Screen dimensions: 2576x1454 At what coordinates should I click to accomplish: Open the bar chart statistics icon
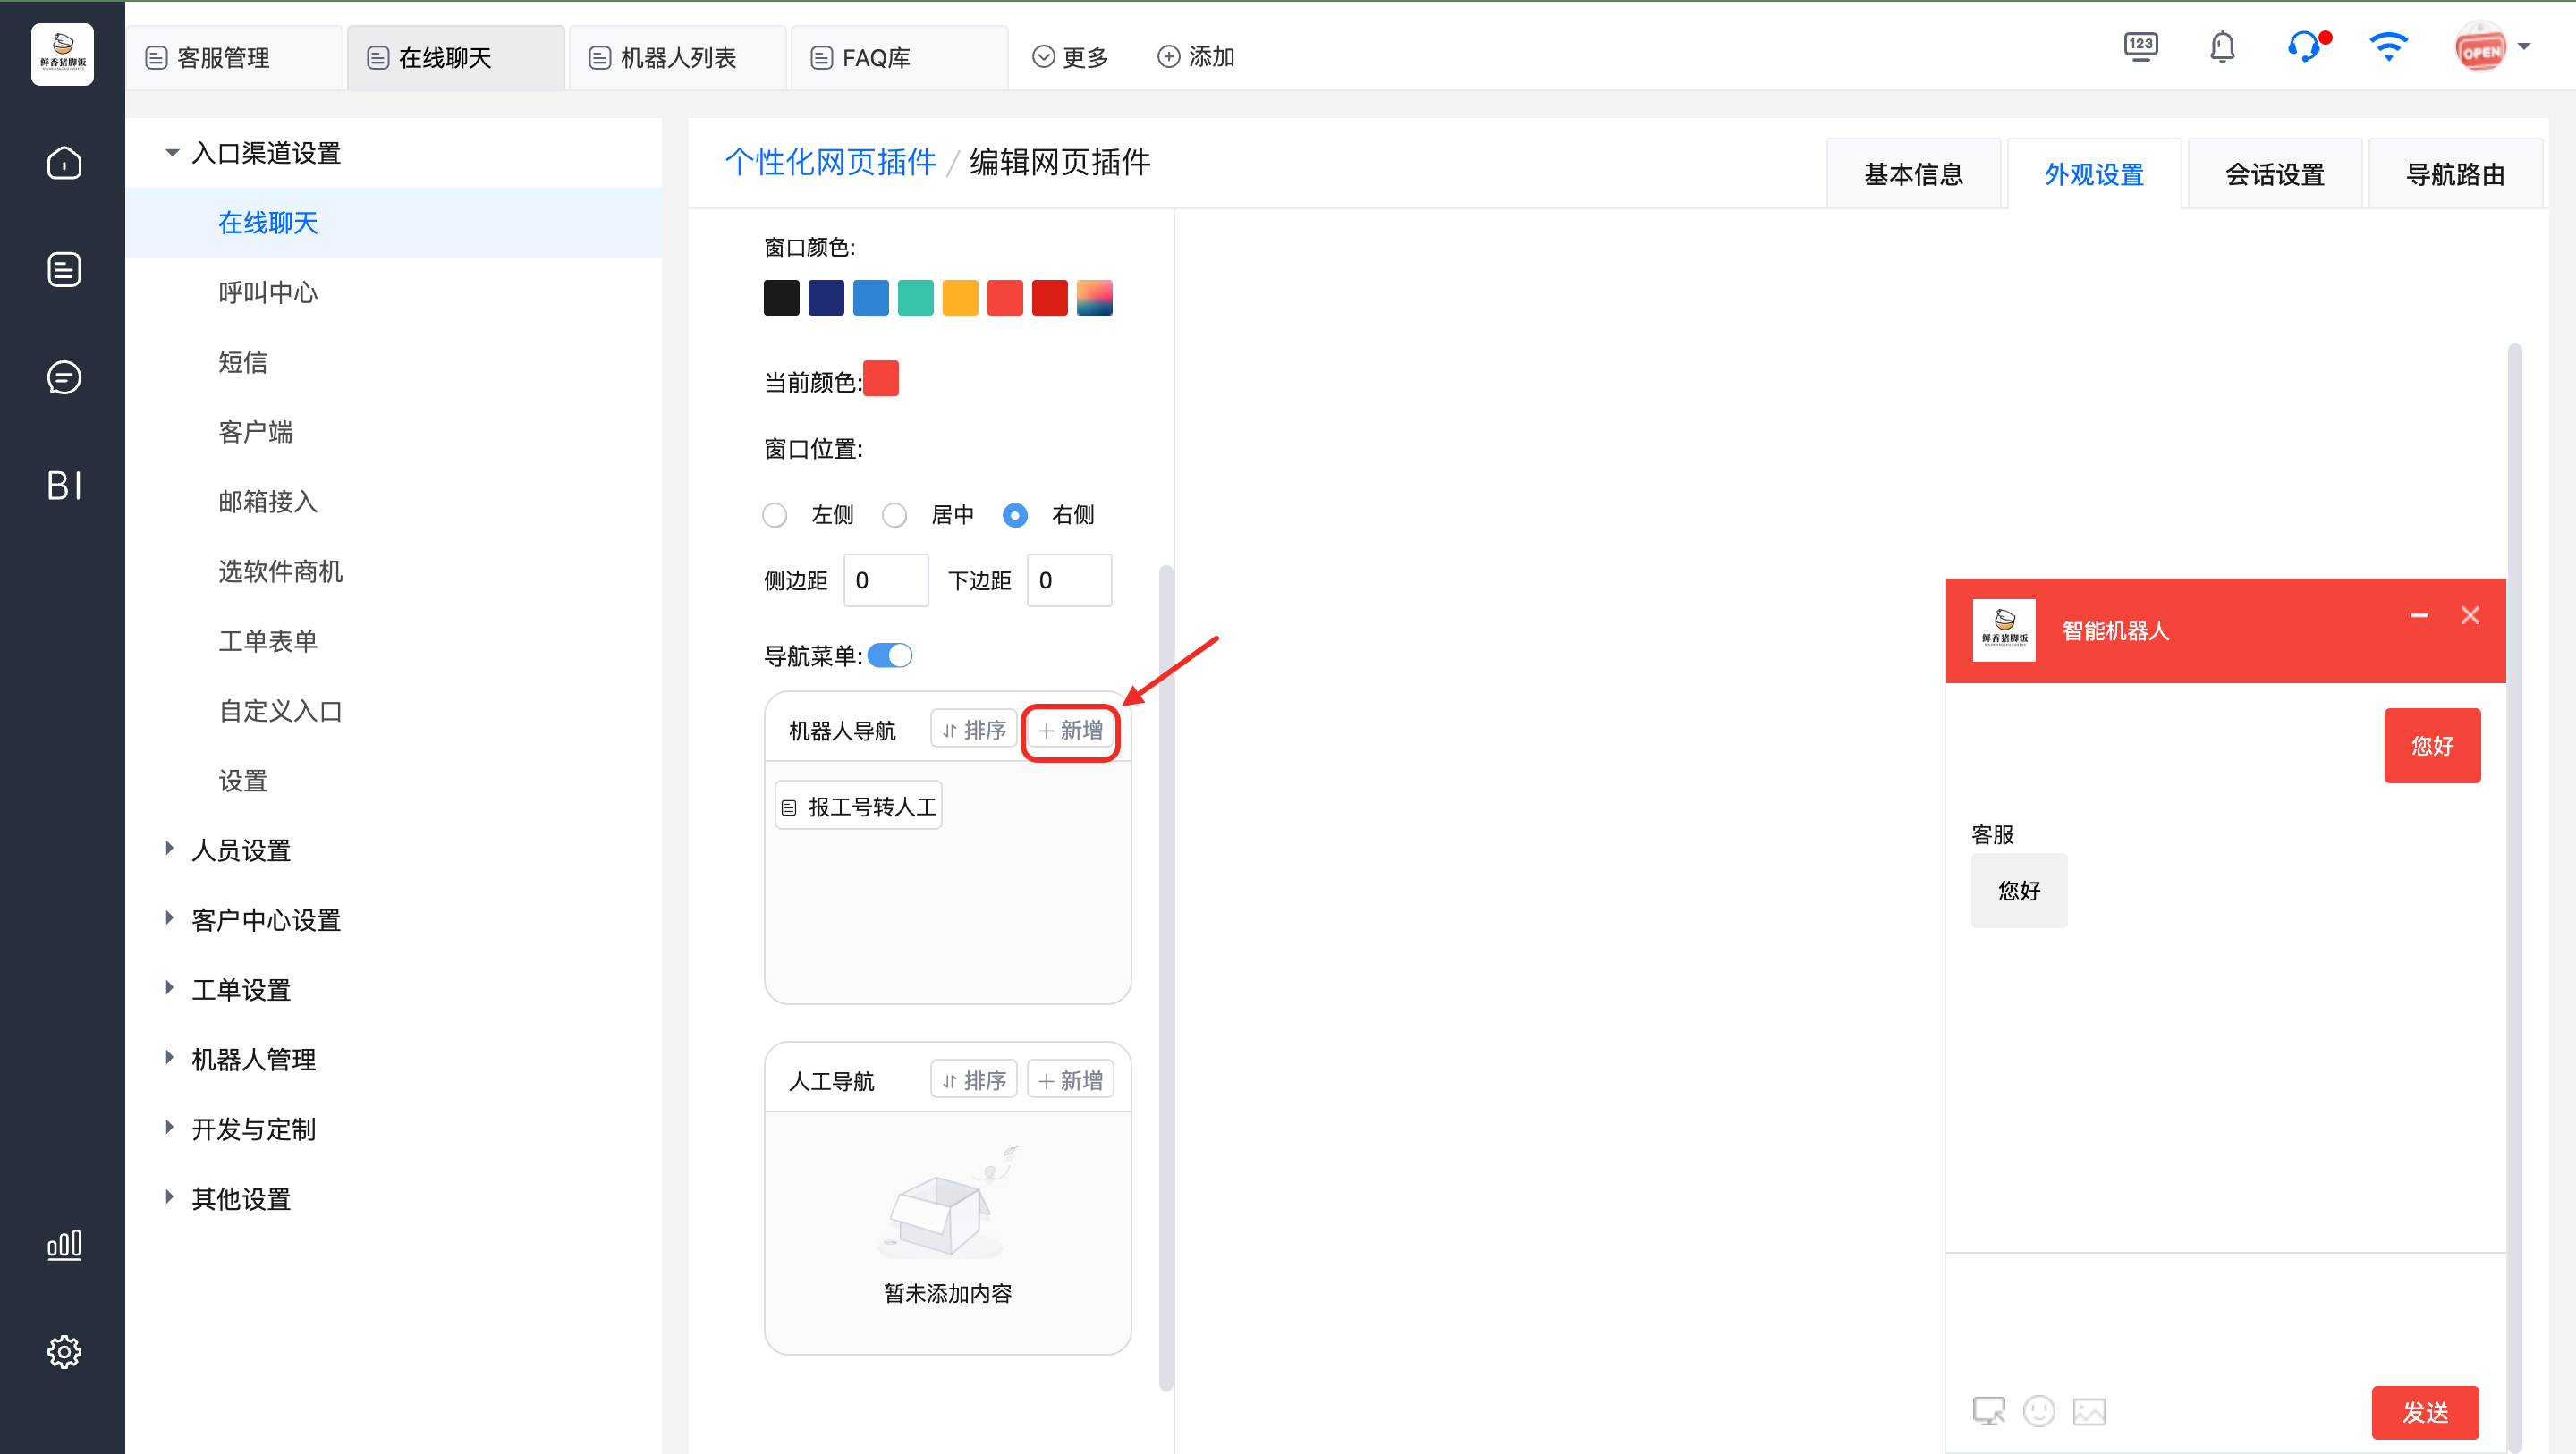64,1245
